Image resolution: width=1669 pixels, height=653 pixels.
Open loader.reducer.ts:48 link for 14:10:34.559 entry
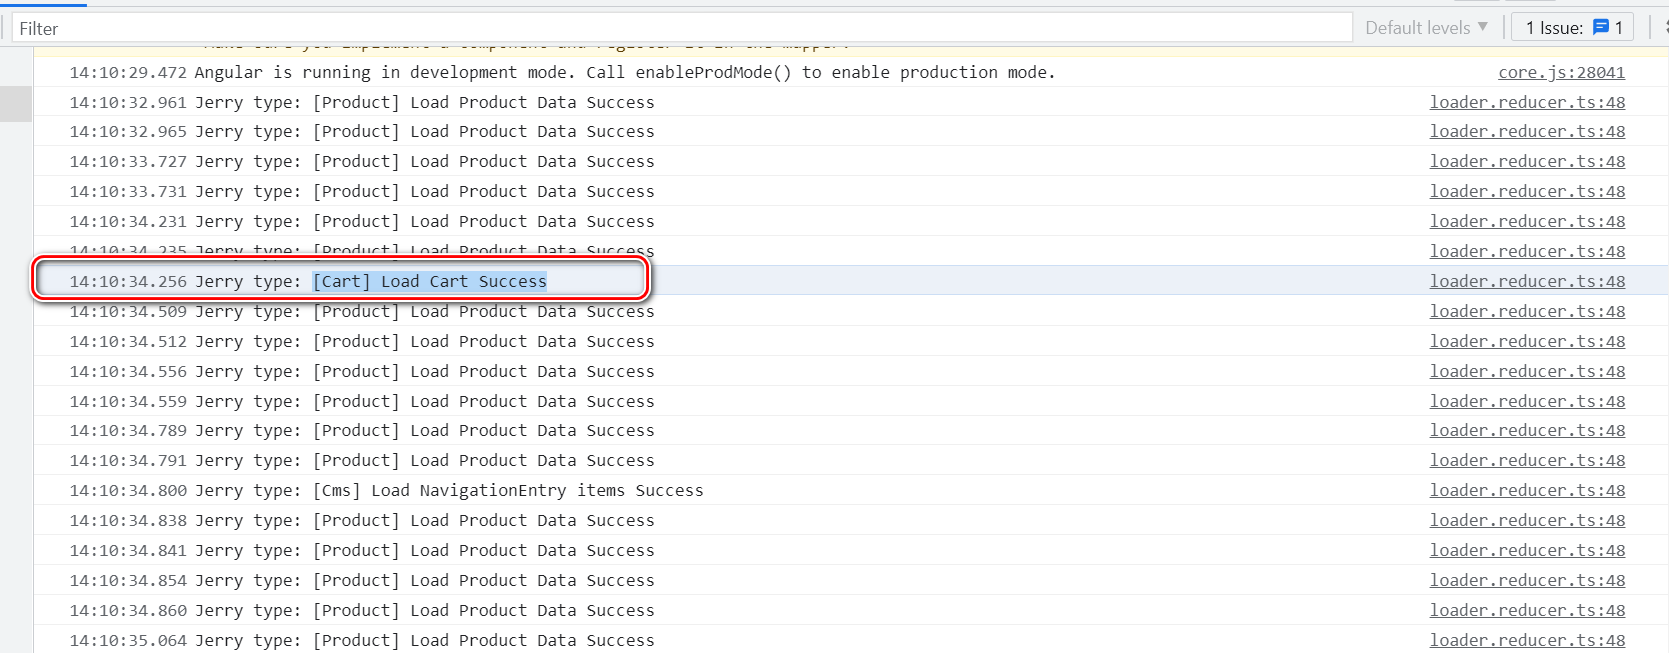1527,401
